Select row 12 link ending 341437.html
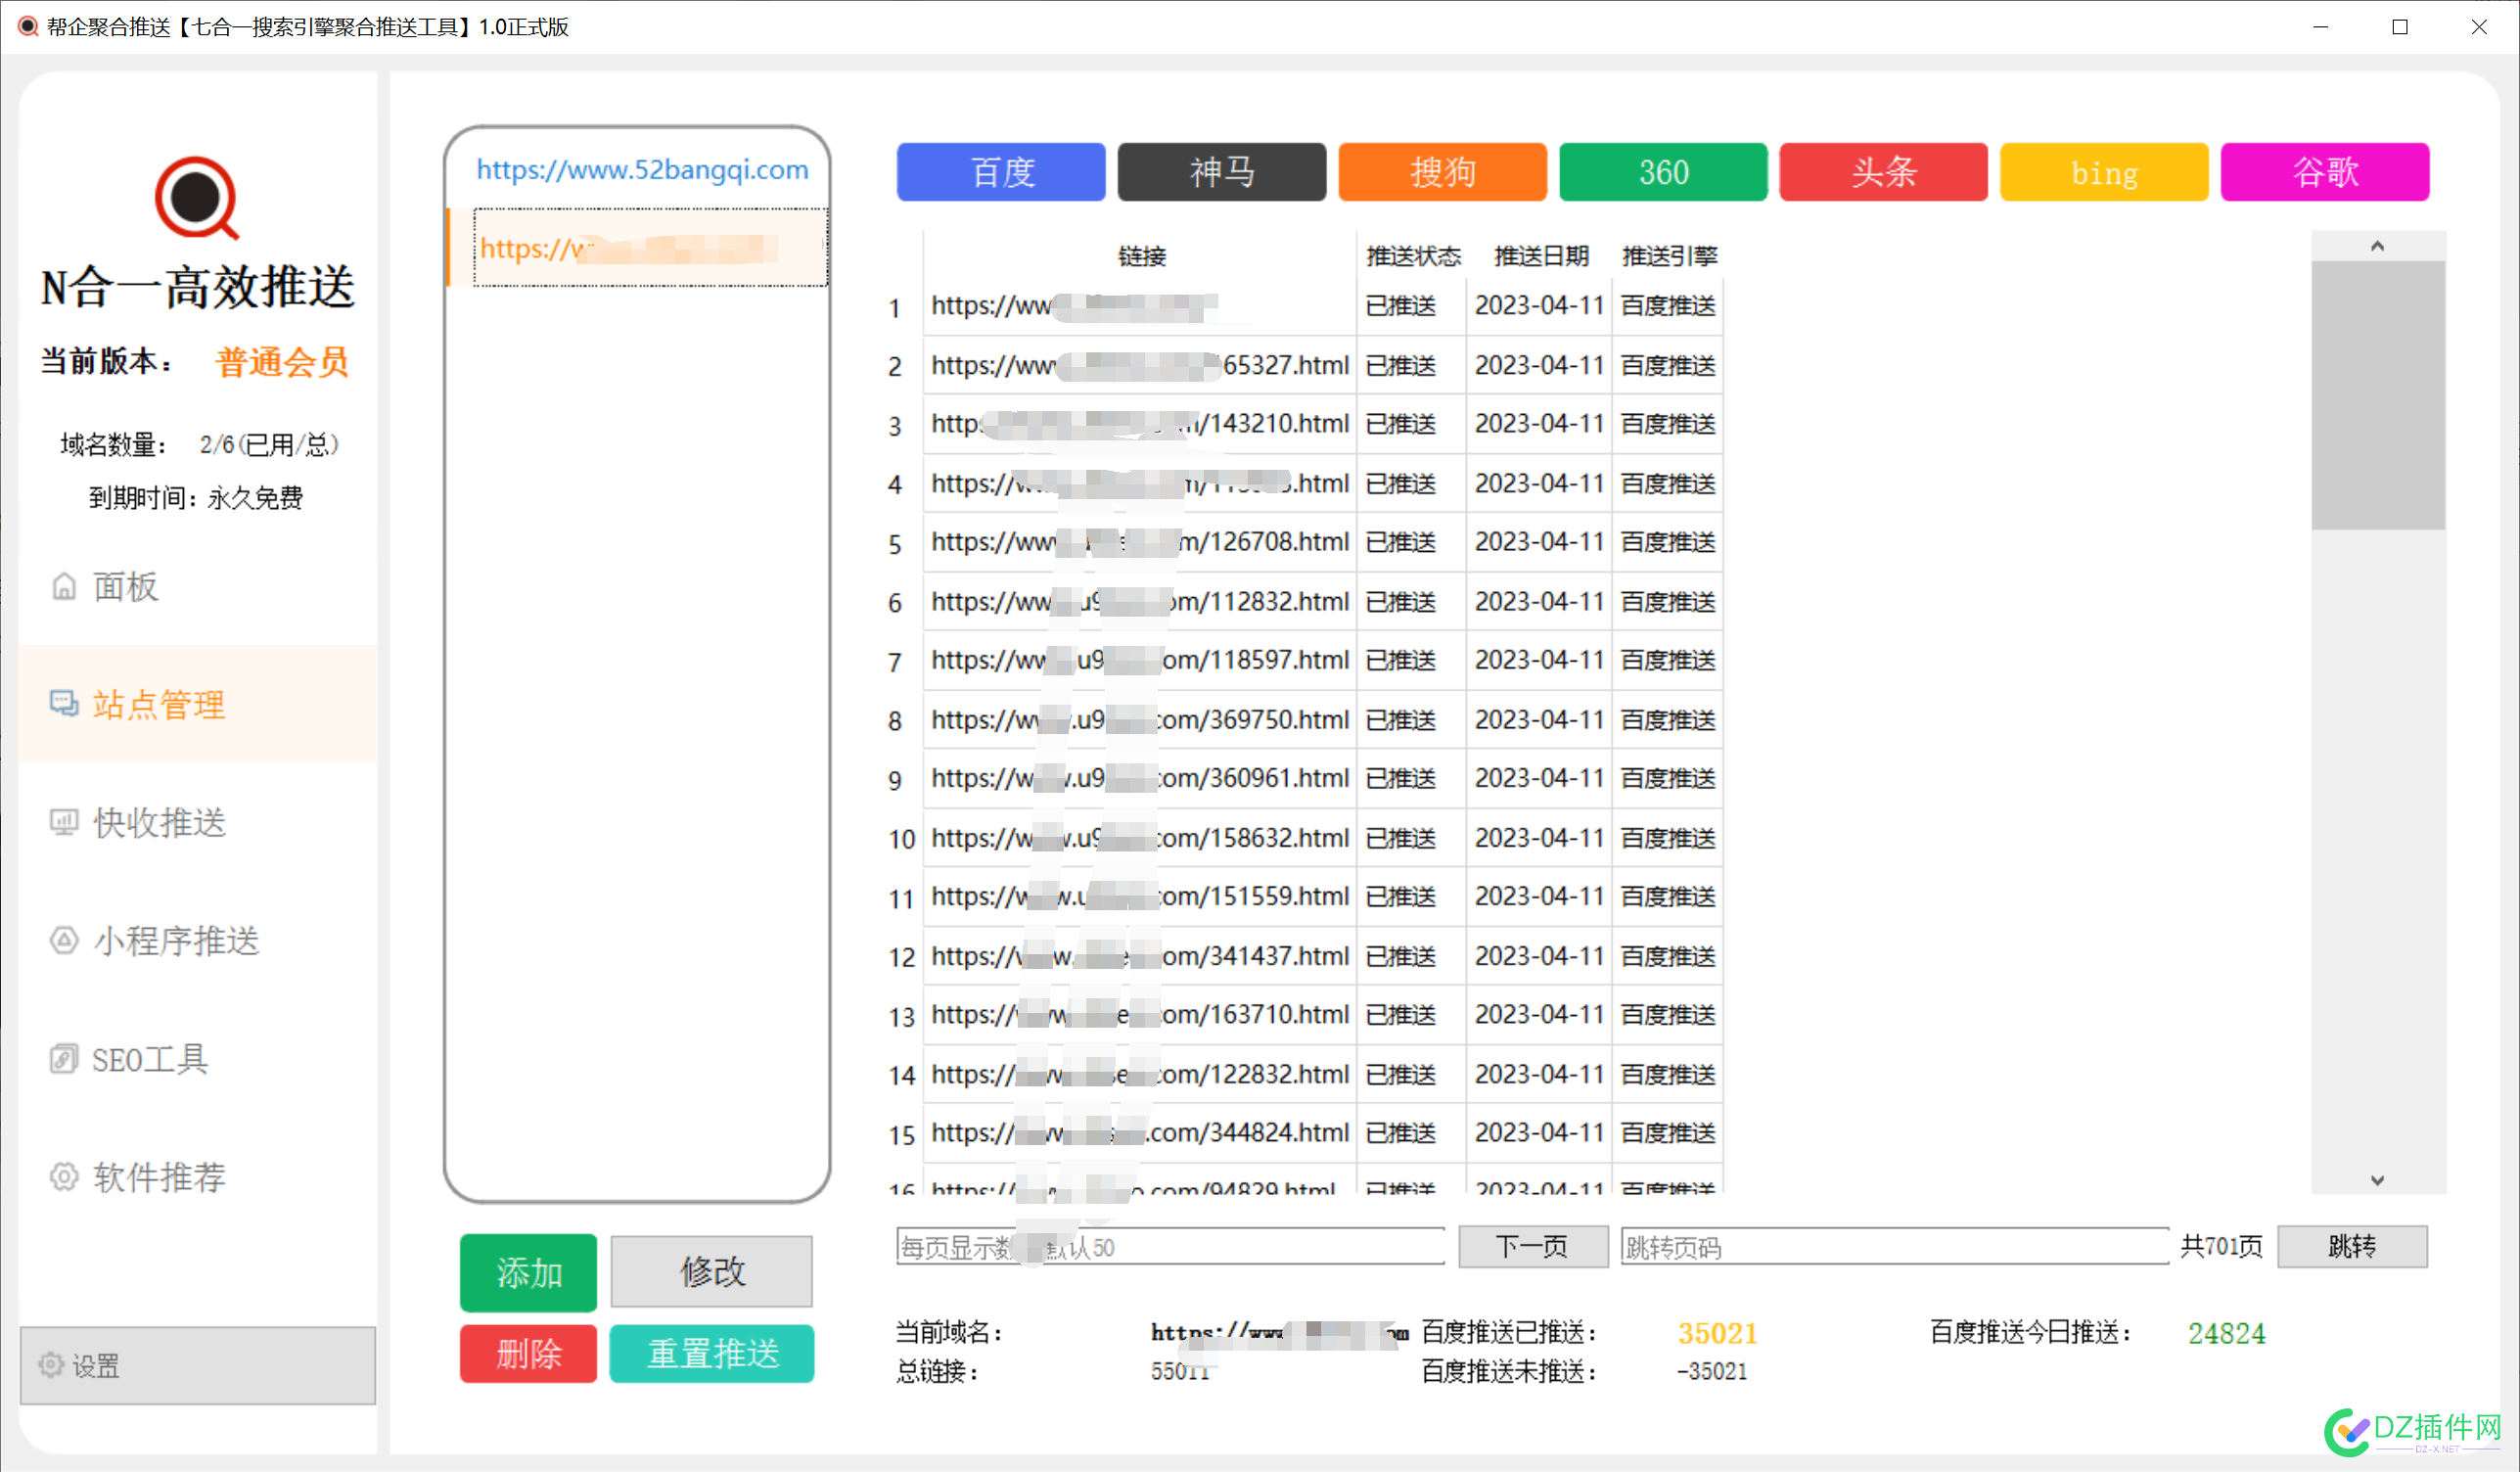Screen dimensions: 2520x1472 pos(1140,955)
